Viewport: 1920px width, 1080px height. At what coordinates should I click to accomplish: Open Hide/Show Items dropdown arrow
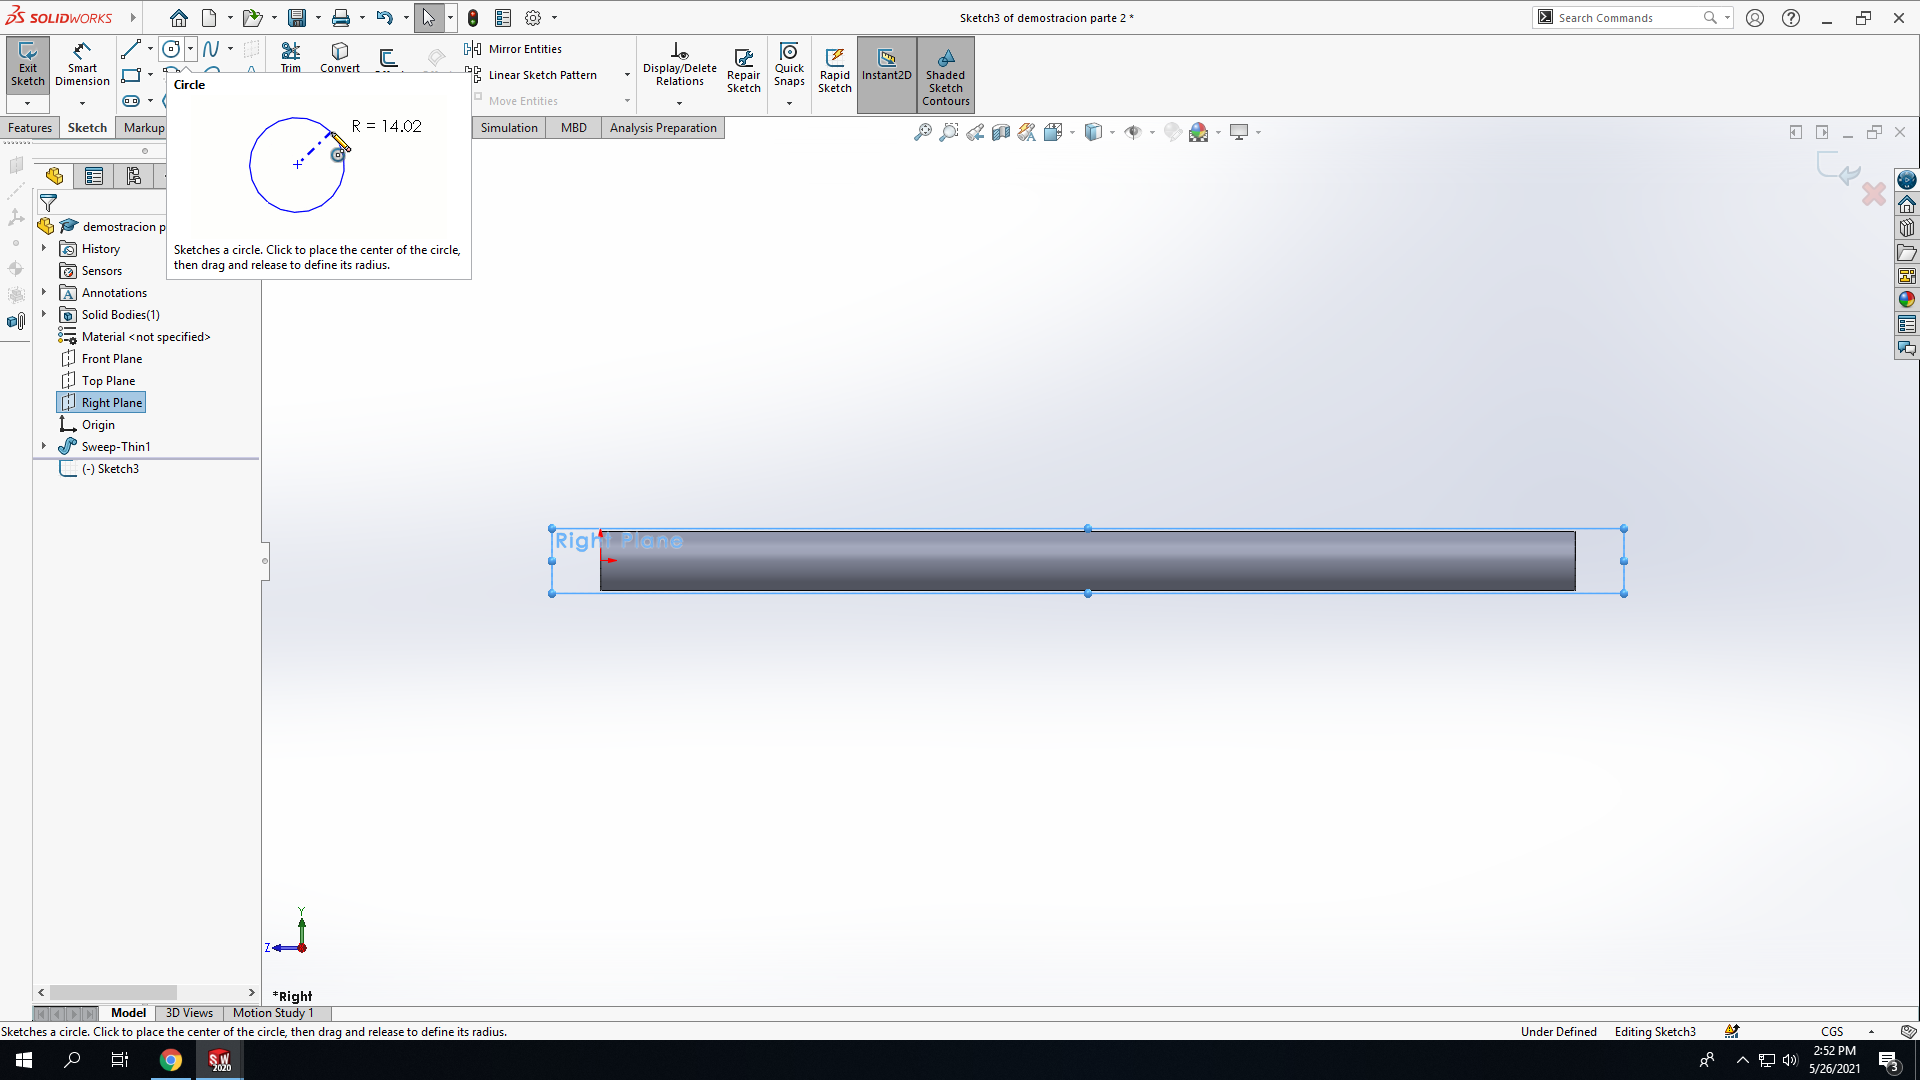tap(1152, 132)
